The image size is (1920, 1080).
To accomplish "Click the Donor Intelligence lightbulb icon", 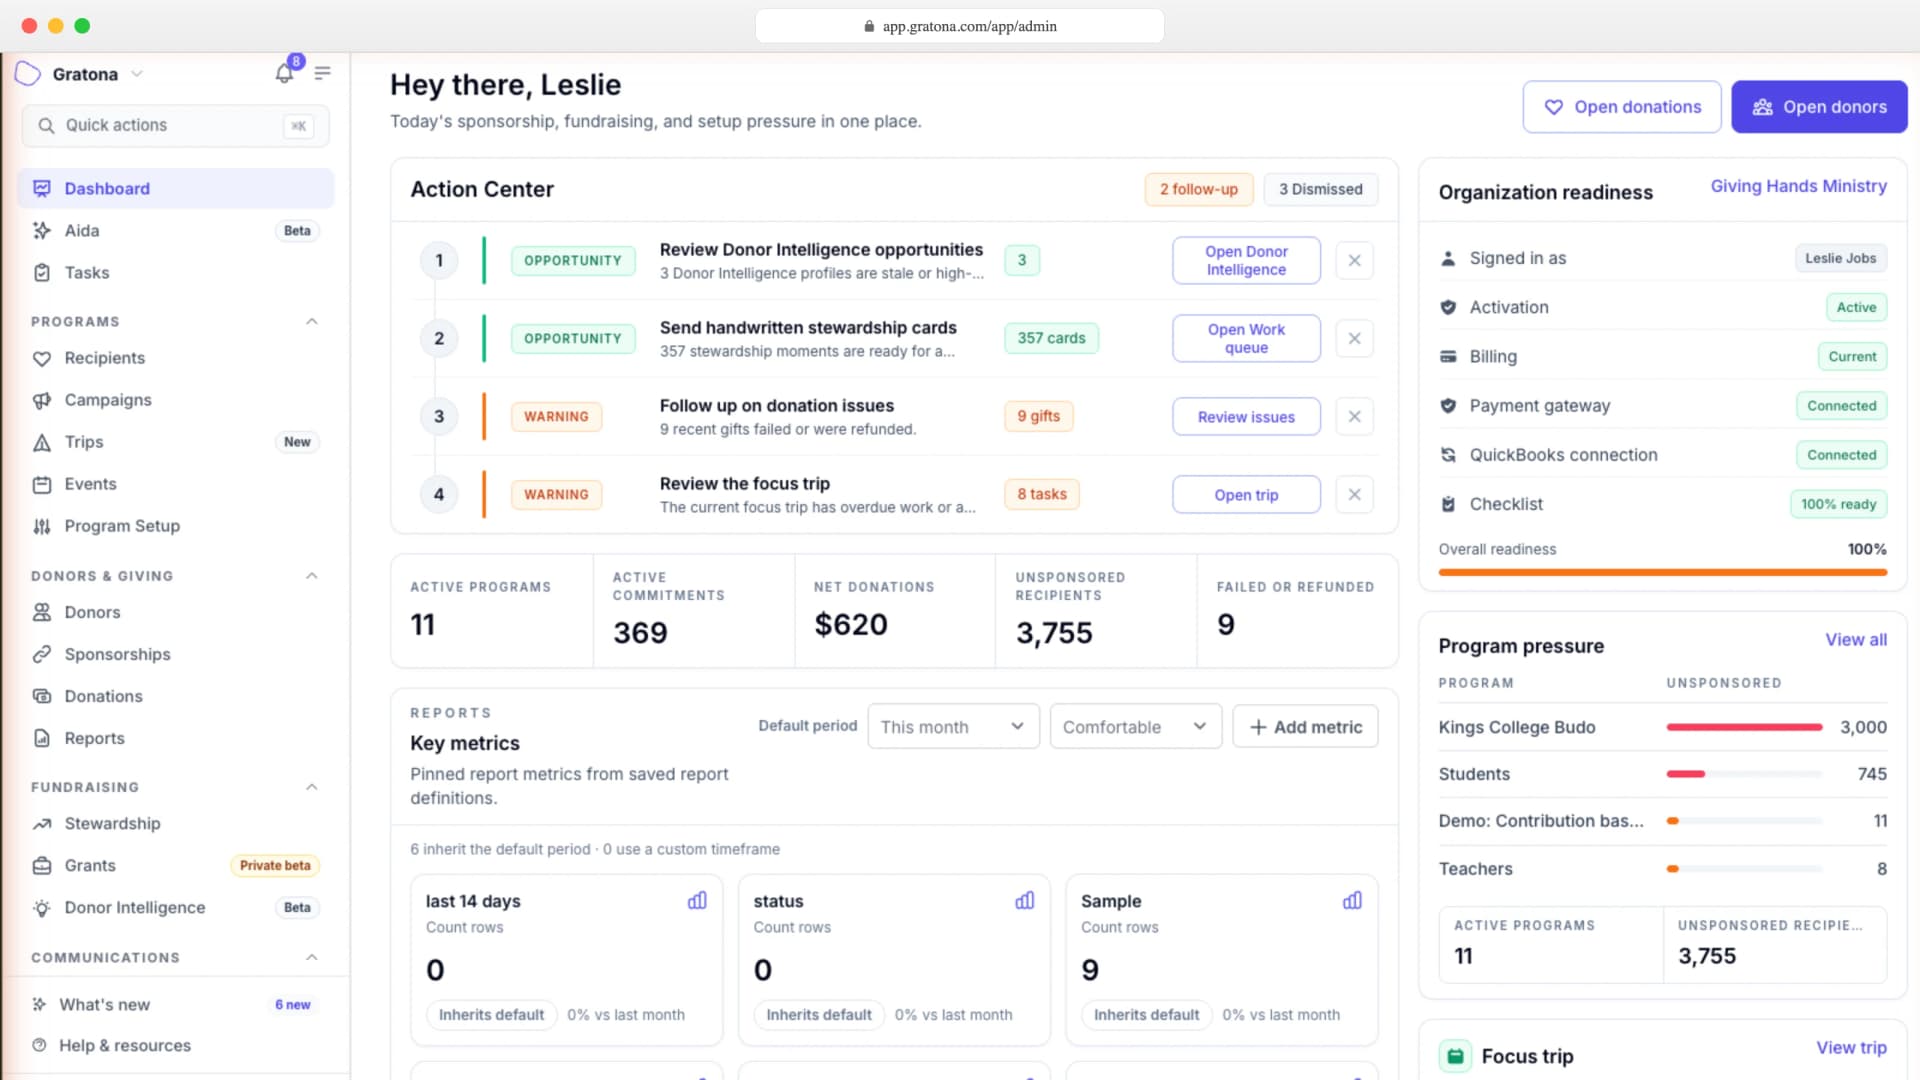I will tap(42, 908).
